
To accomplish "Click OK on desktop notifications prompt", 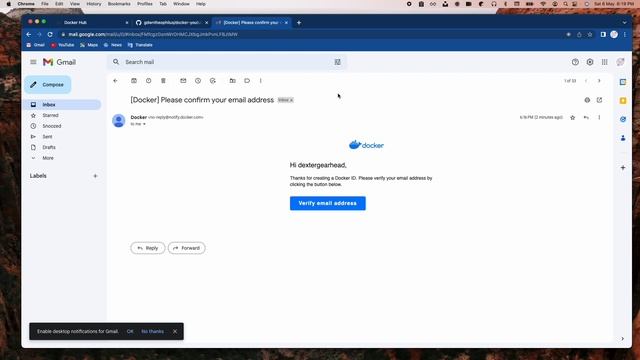I will click(130, 331).
